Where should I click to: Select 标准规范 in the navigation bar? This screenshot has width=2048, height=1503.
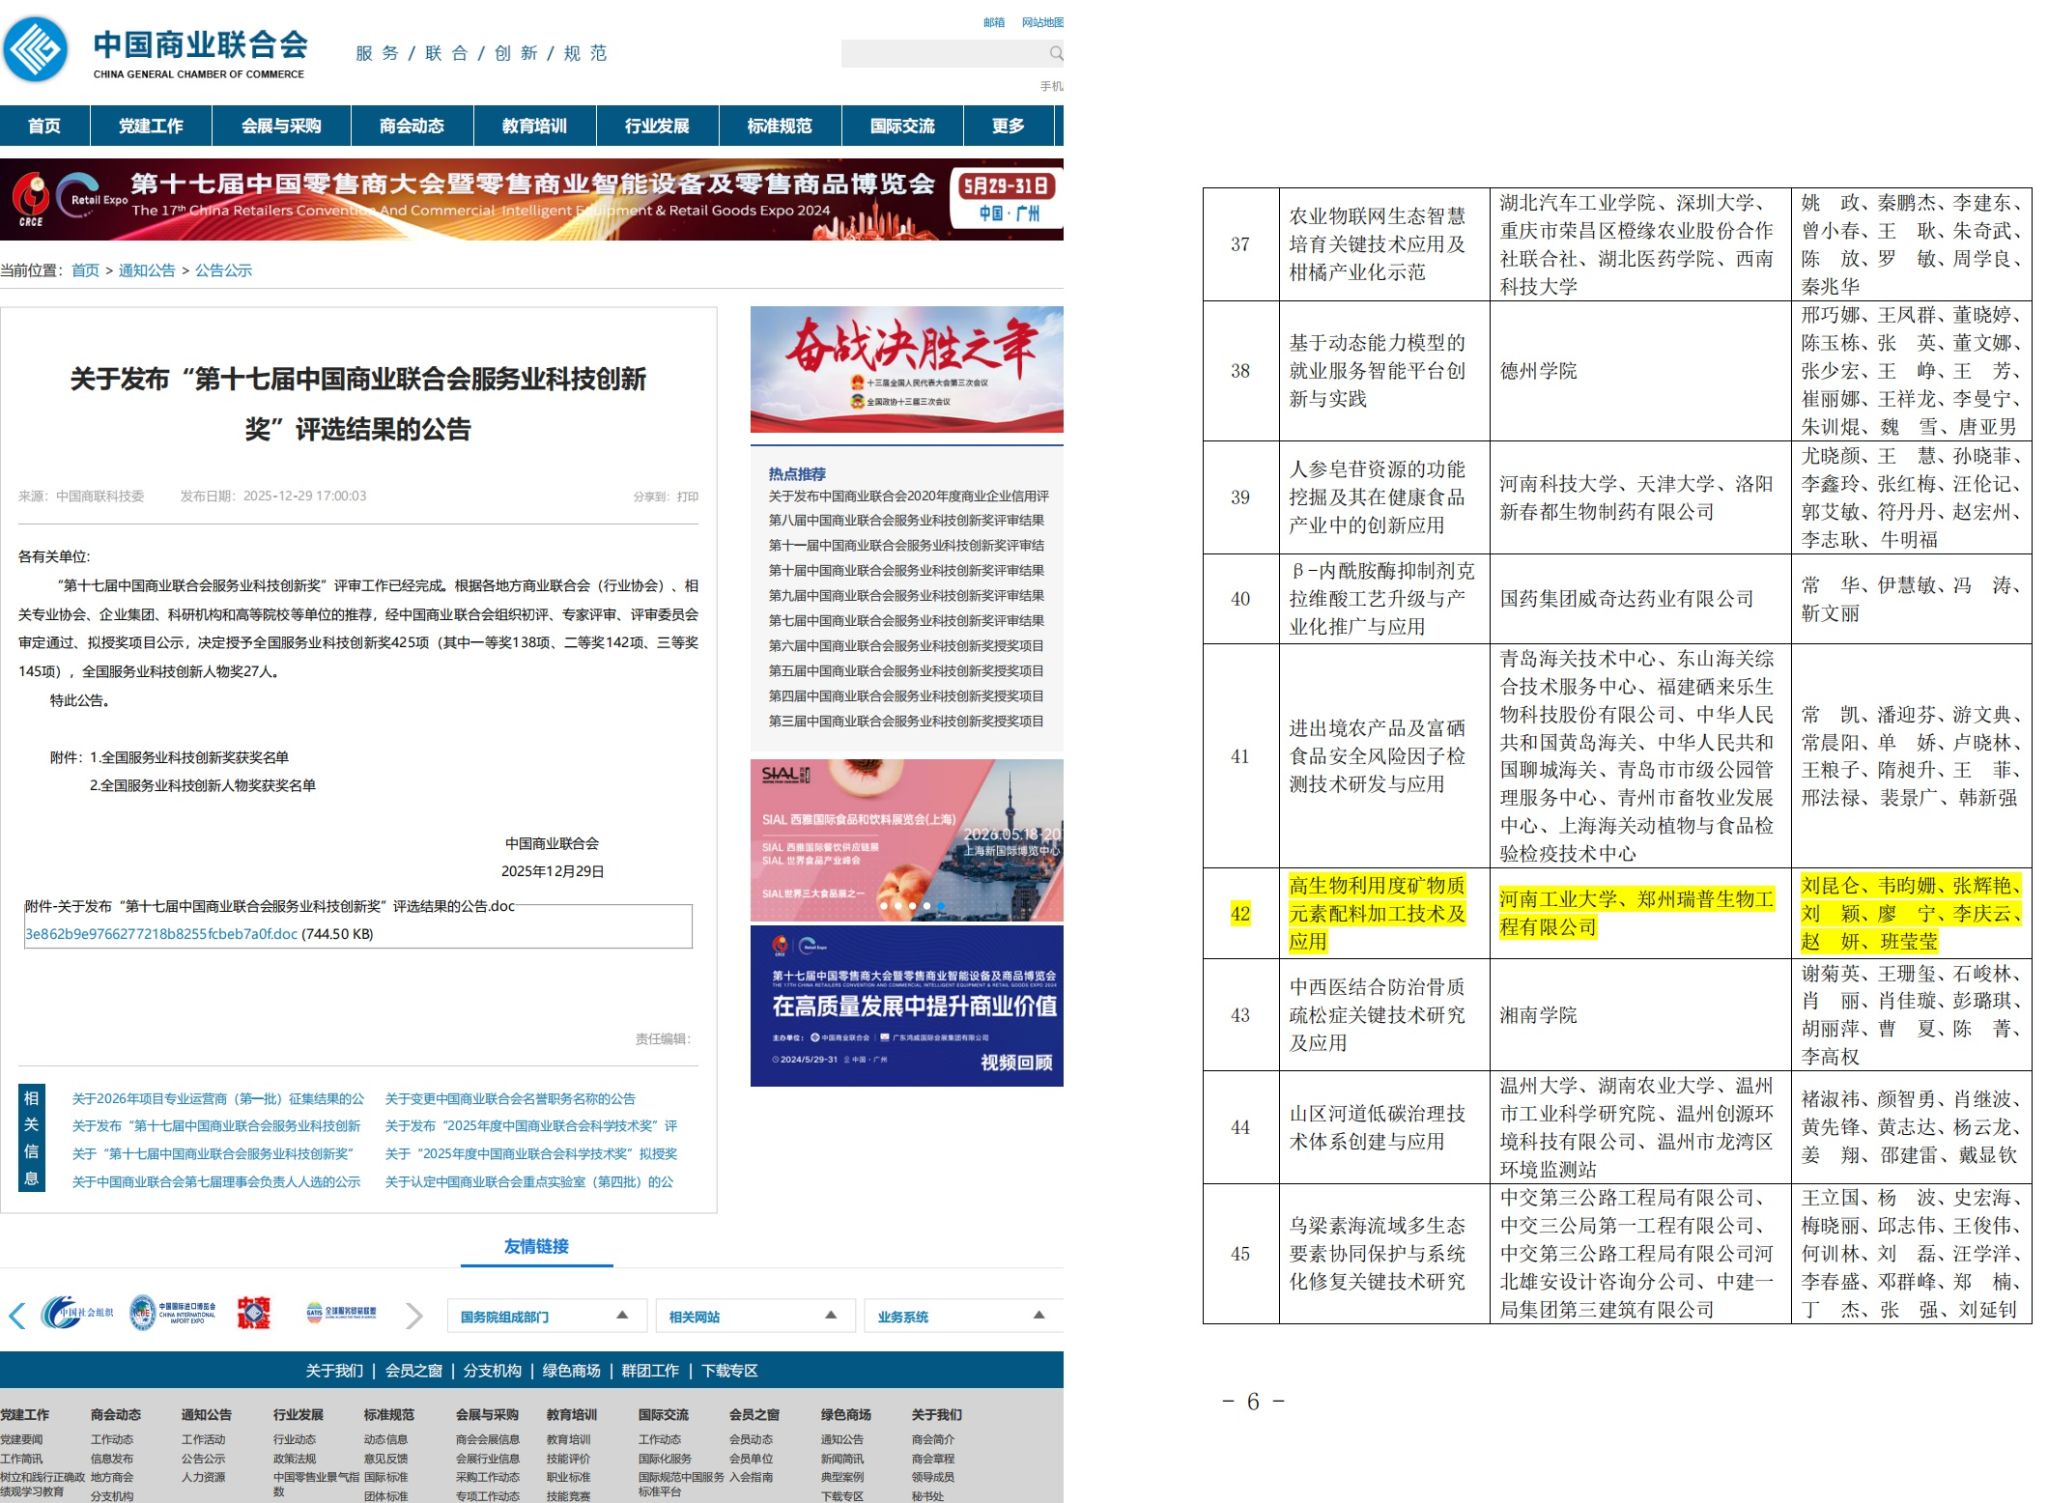click(779, 126)
